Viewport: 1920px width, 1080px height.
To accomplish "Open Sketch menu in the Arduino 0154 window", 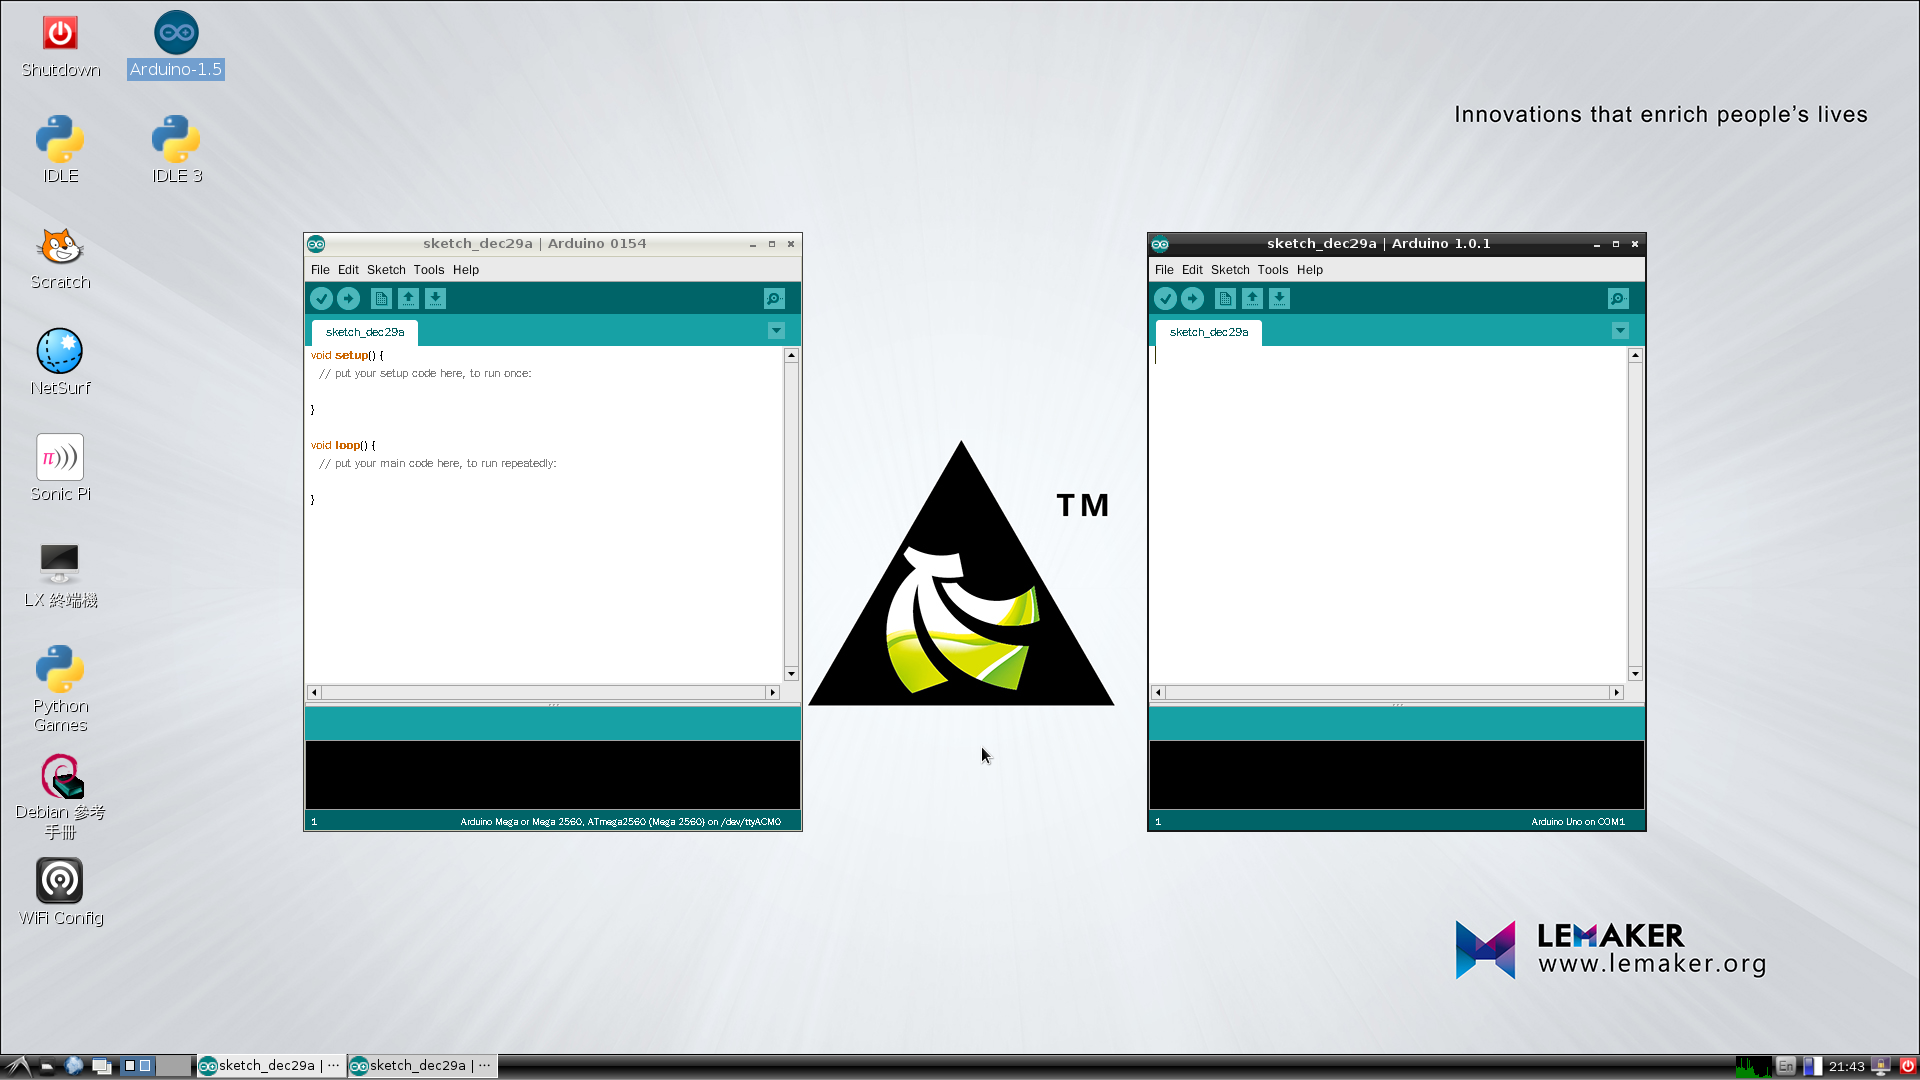I will 386,270.
